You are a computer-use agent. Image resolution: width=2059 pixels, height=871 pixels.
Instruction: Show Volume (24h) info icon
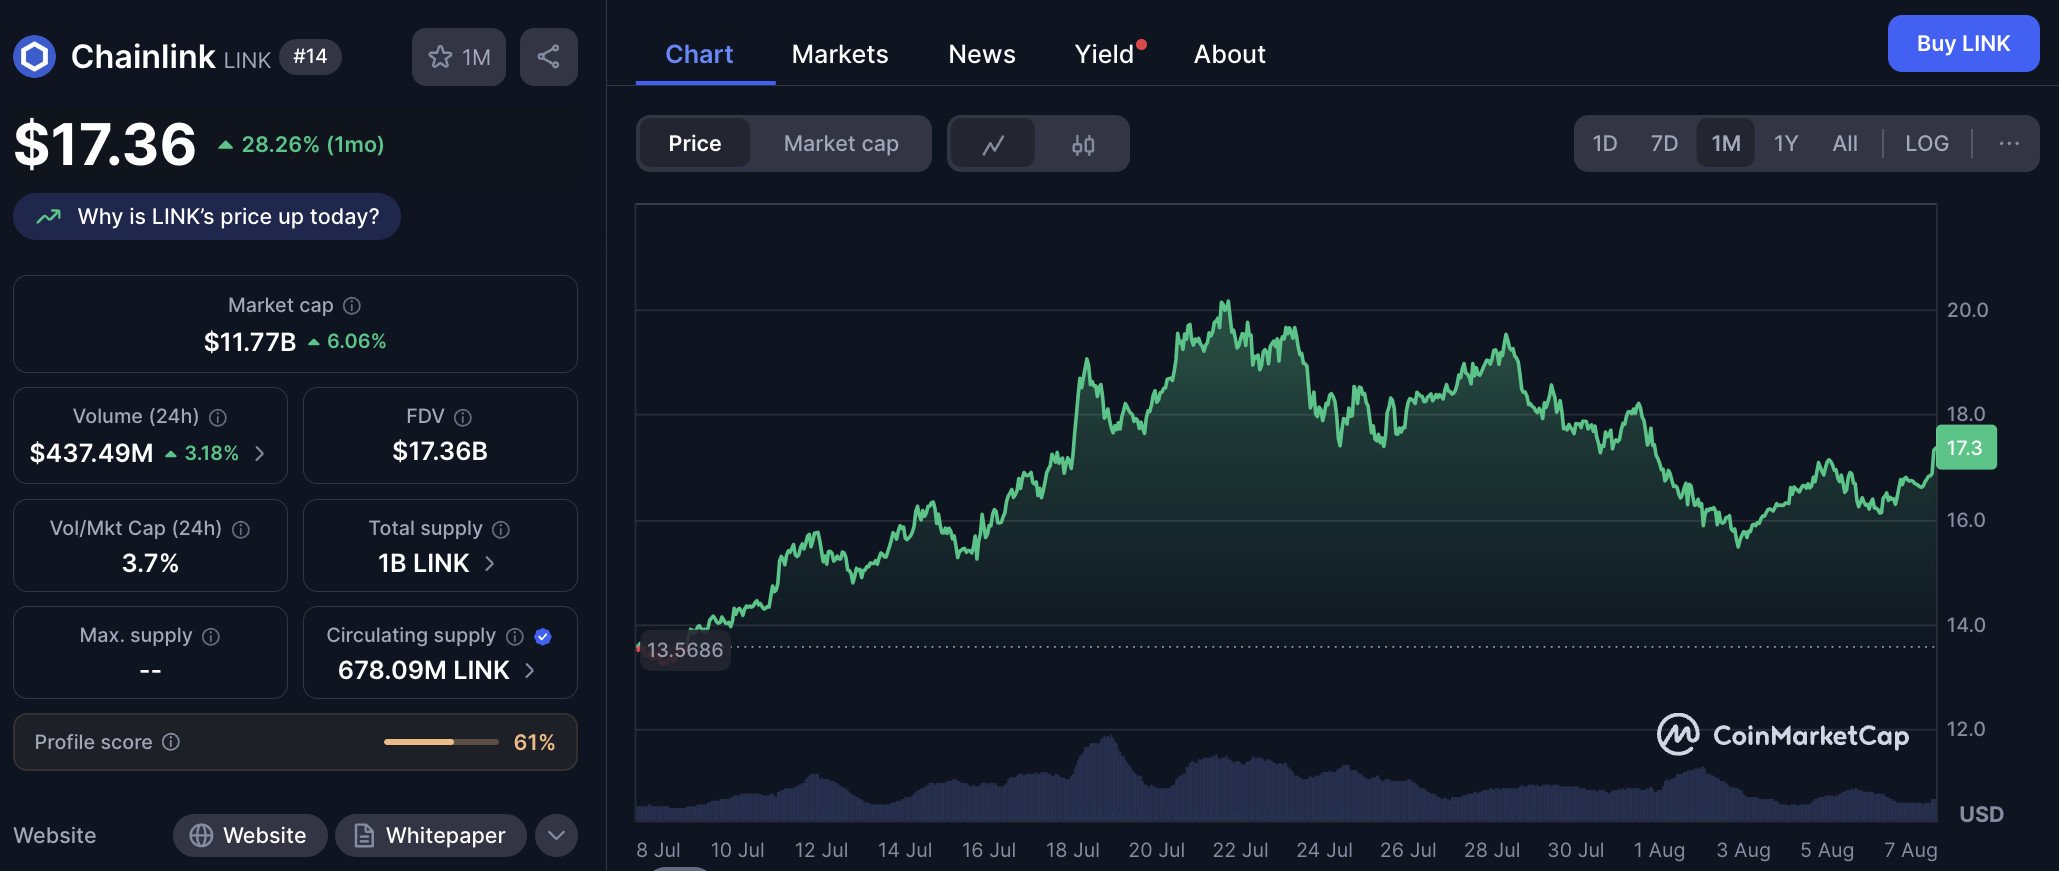[x=218, y=417]
